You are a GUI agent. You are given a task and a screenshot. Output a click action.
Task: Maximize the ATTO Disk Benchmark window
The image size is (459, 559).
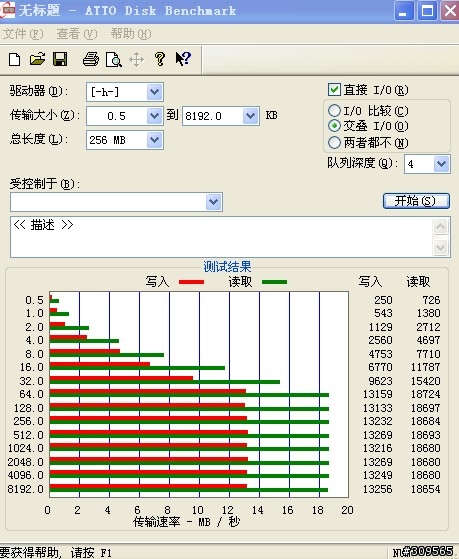pyautogui.click(x=427, y=11)
